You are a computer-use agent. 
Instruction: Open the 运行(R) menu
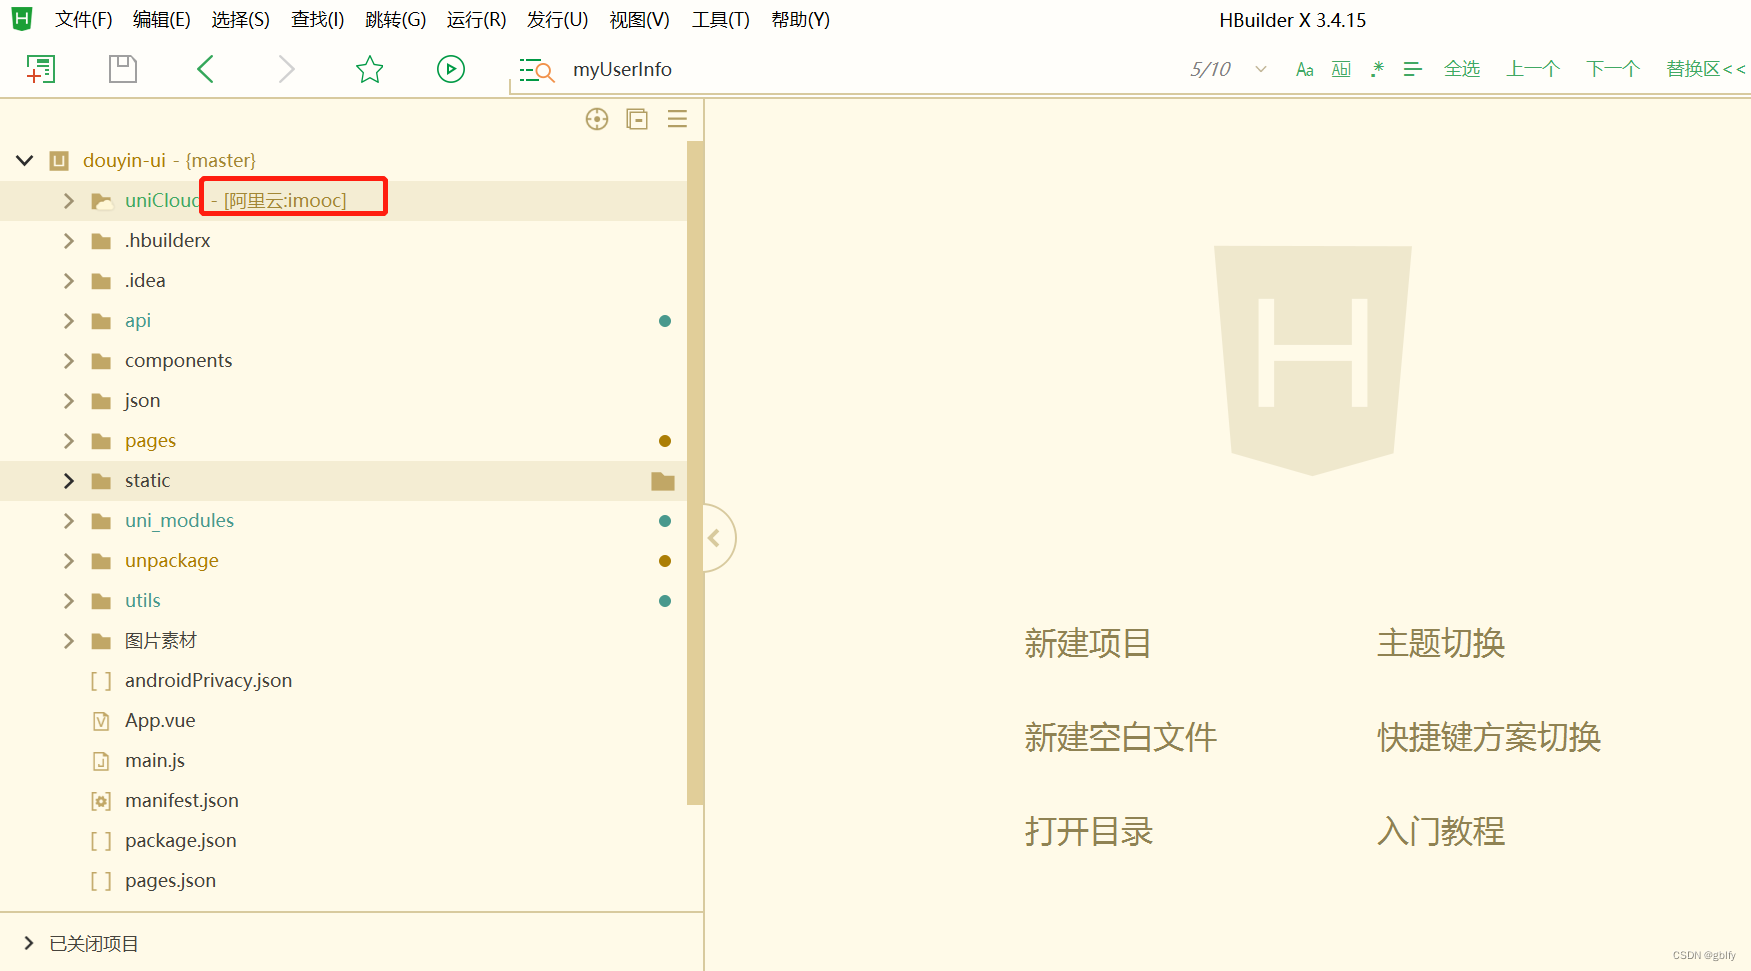point(475,19)
